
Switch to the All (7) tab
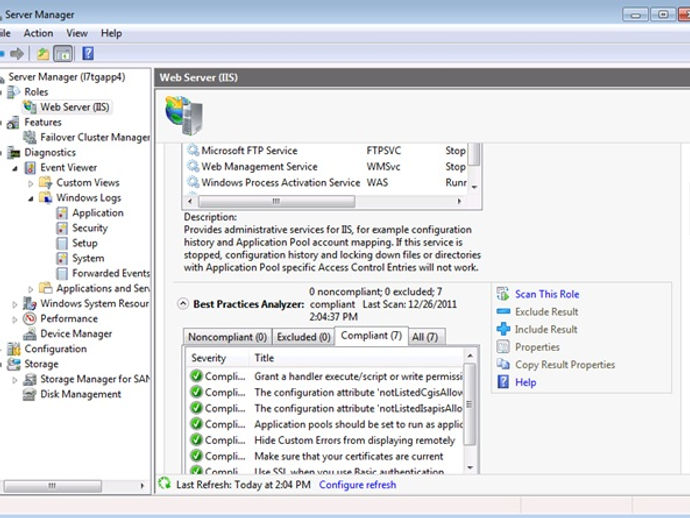pos(425,337)
